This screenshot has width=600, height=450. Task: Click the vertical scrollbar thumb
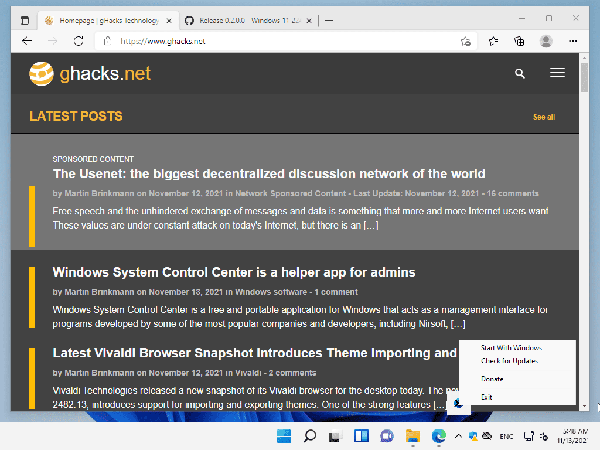584,78
